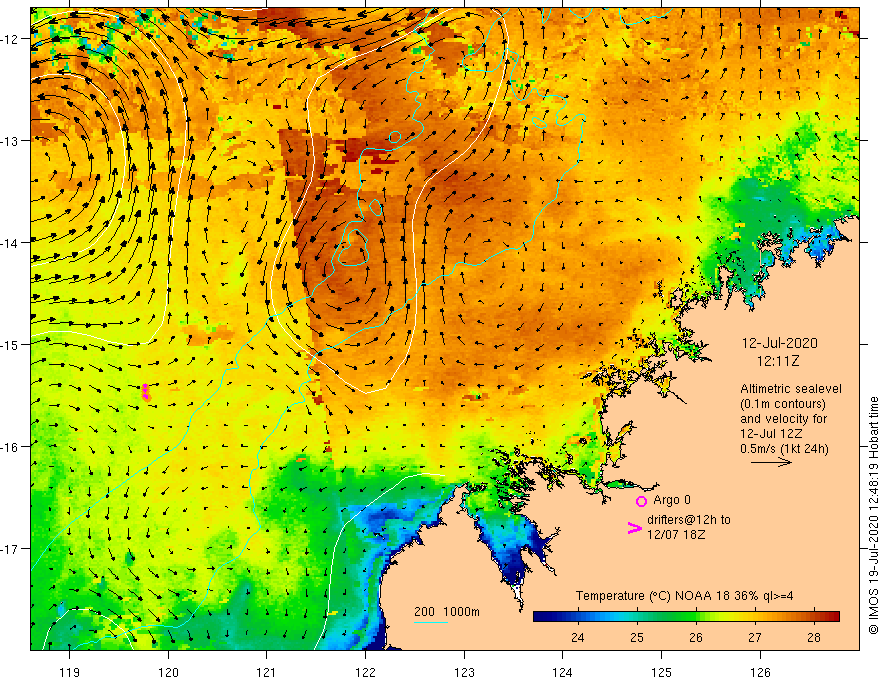Viewport: 880px width, 680px height.
Task: Click the 0.5m/s (1kt 24h) text
Action: click(x=784, y=449)
